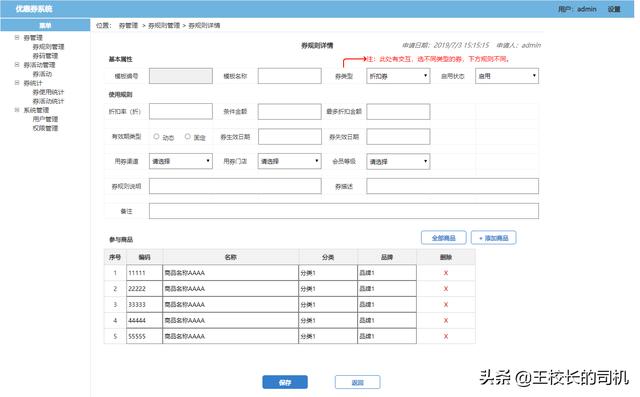Image resolution: width=640 pixels, height=397 pixels.
Task: Open the 用券渠道 dropdown
Action: [x=181, y=161]
